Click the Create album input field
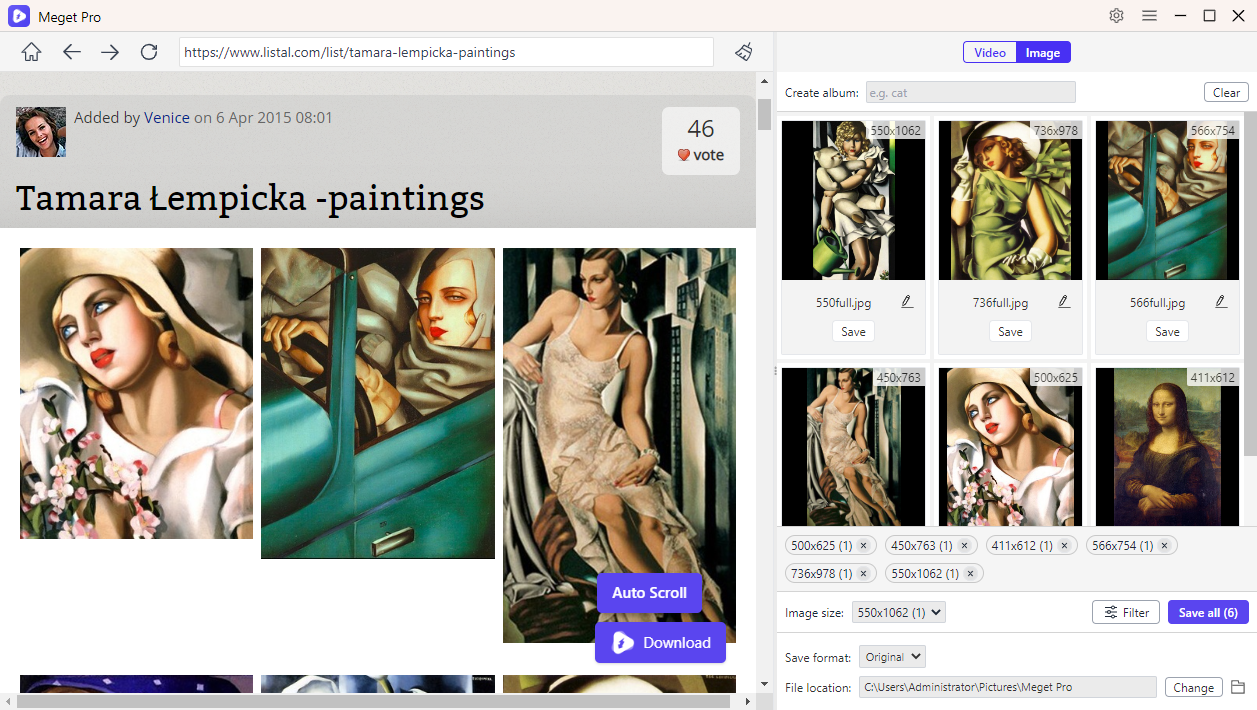The width and height of the screenshot is (1257, 710). pos(970,92)
